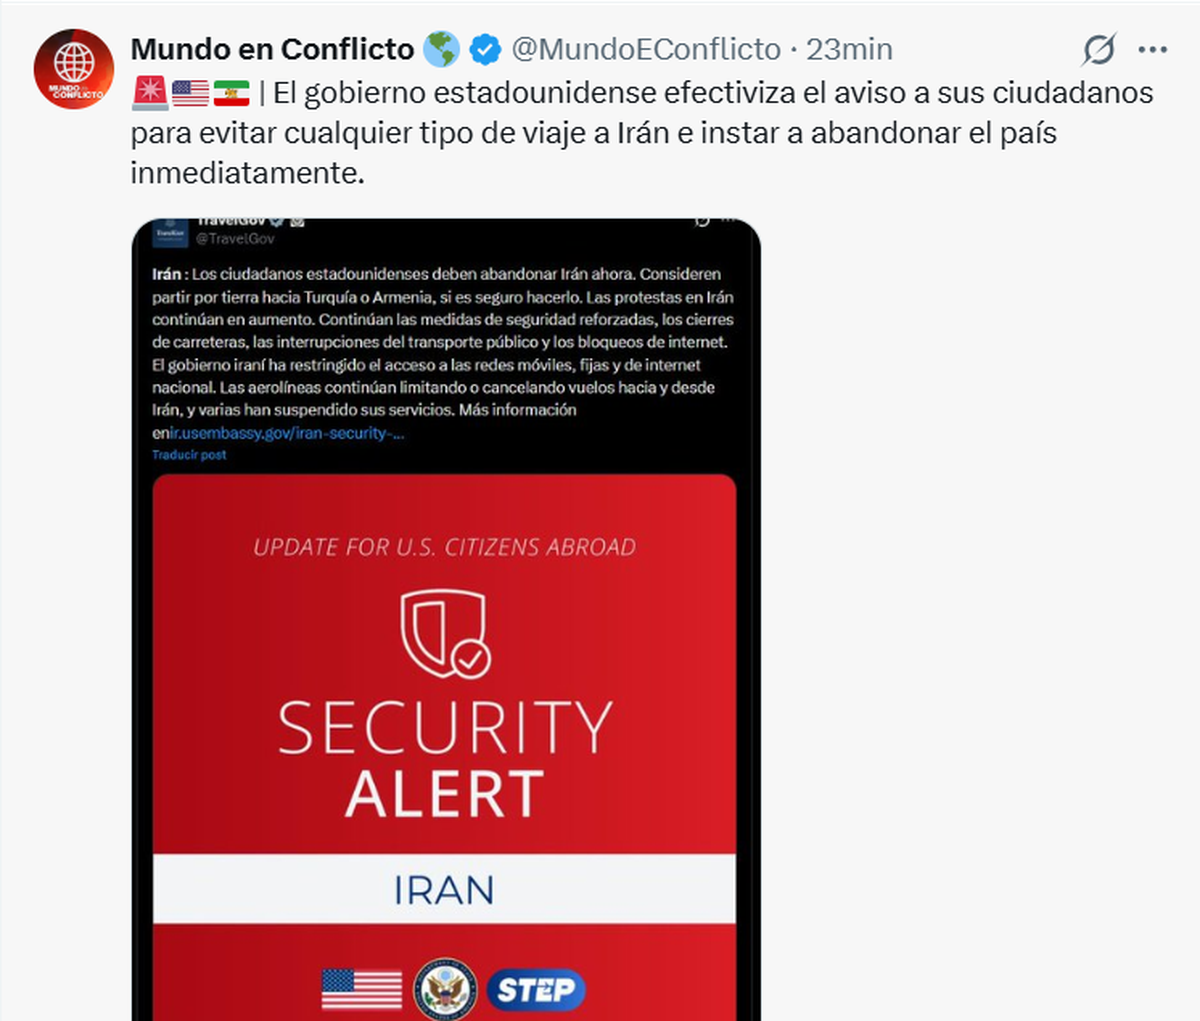Image resolution: width=1200 pixels, height=1021 pixels.
Task: Click the red siren emoji
Action: [x=150, y=93]
